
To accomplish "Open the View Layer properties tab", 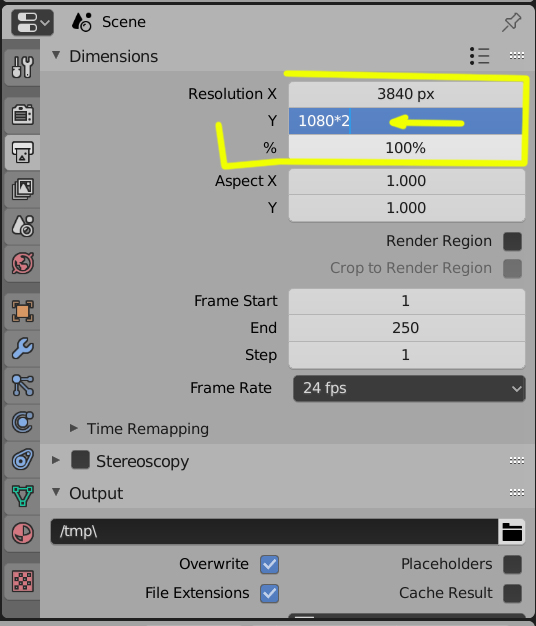I will tap(22, 189).
